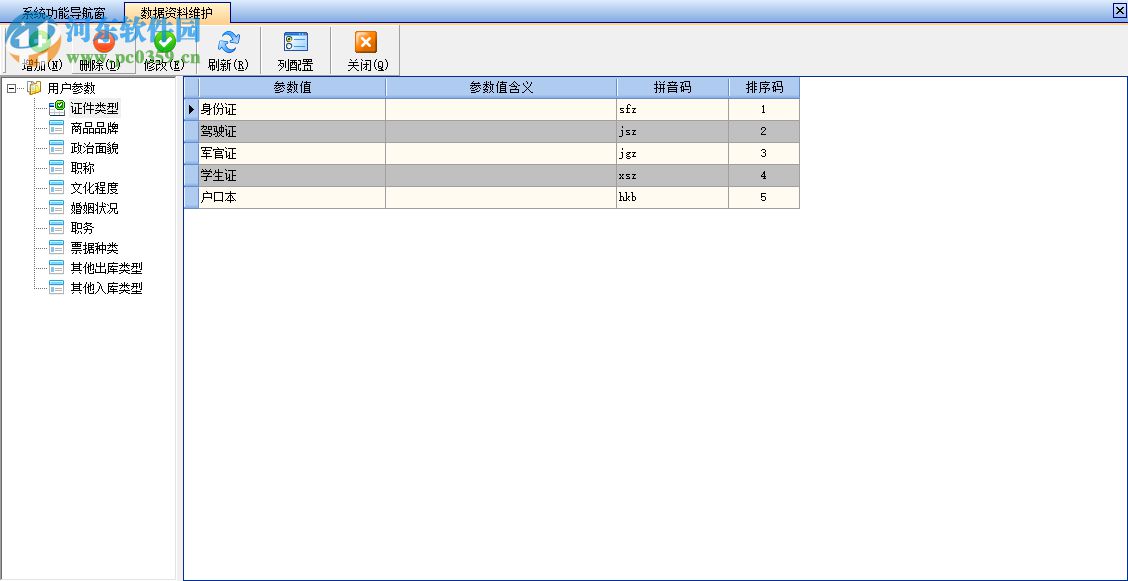Click the 参数值 column header
Viewport: 1128px width, 581px height.
click(292, 88)
